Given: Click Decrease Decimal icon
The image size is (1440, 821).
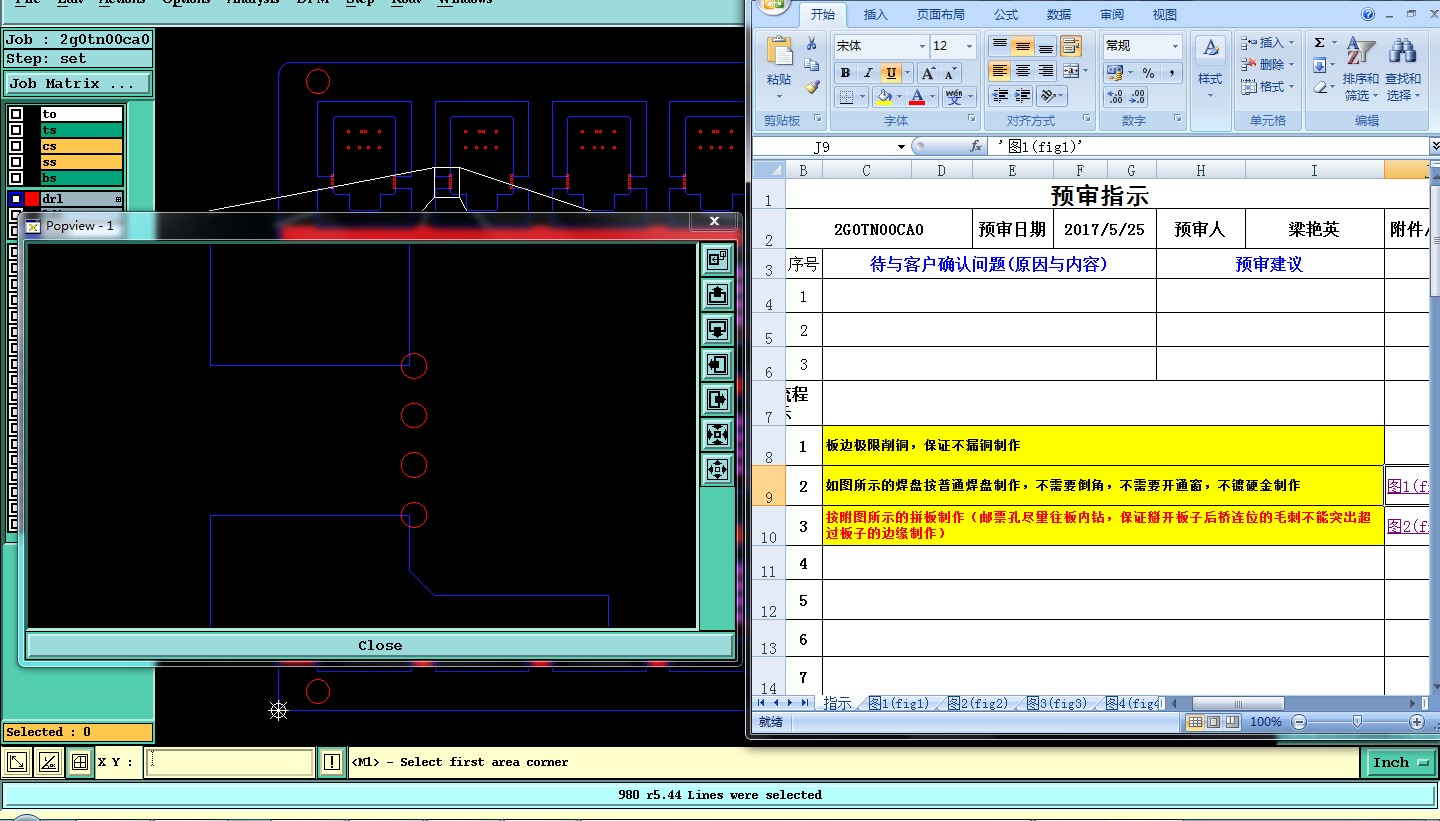Looking at the screenshot, I should coord(1138,97).
